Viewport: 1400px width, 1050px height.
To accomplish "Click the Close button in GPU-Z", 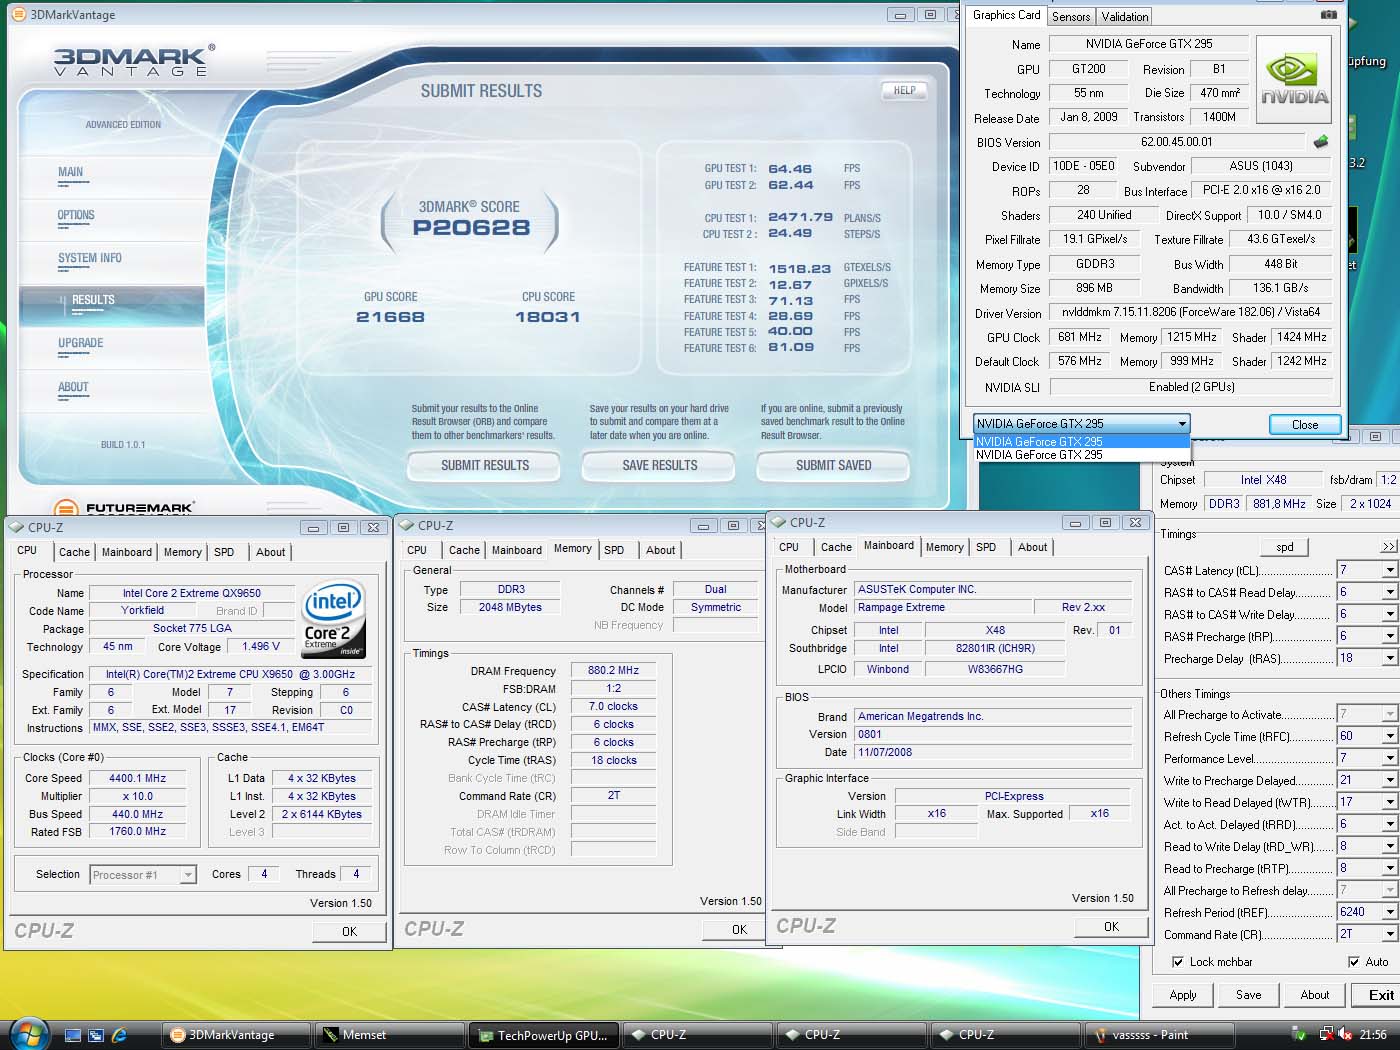I will point(1305,425).
